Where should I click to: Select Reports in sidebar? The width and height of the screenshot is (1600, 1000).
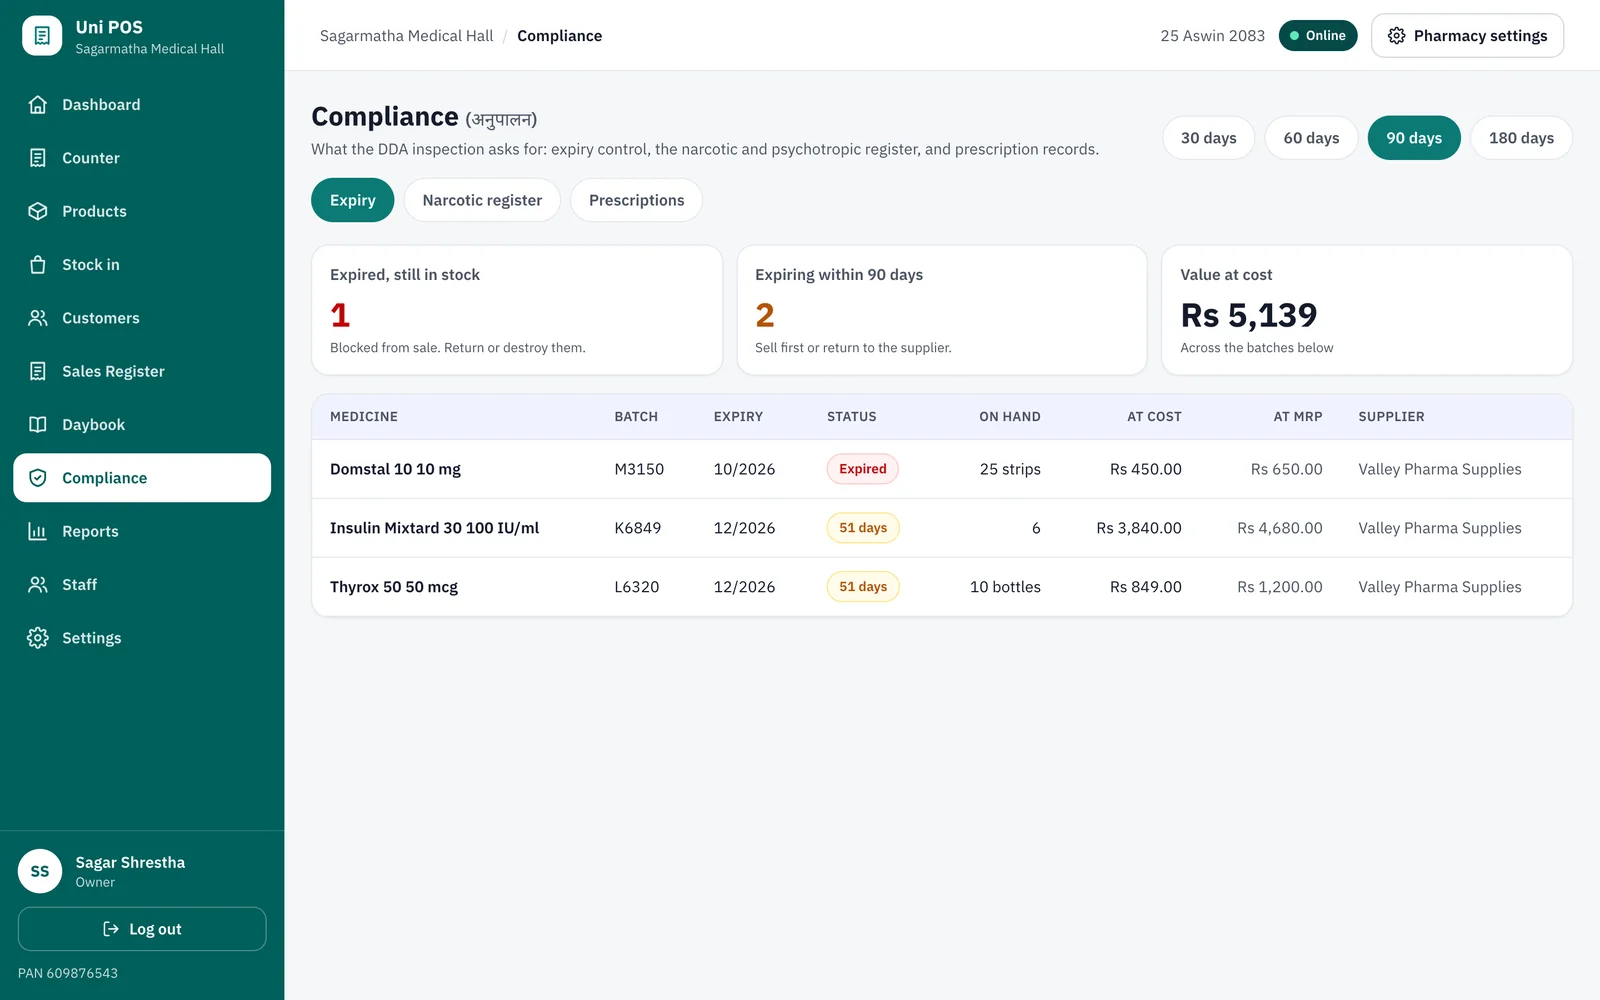(142, 531)
